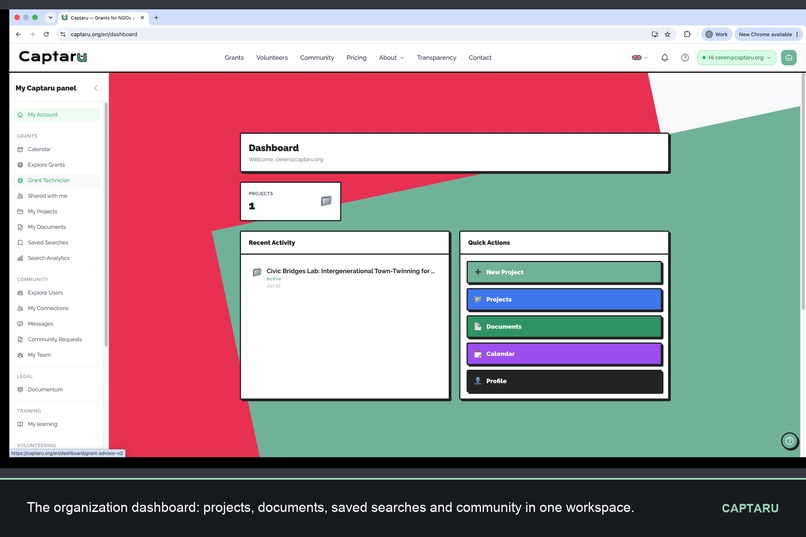Image resolution: width=806 pixels, height=537 pixels.
Task: Click the My Documents file icon
Action: [20, 227]
